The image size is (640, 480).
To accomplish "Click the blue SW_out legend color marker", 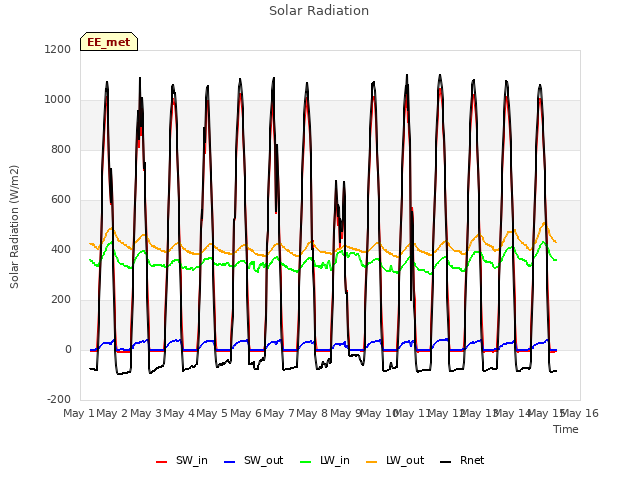I will 230,462.
